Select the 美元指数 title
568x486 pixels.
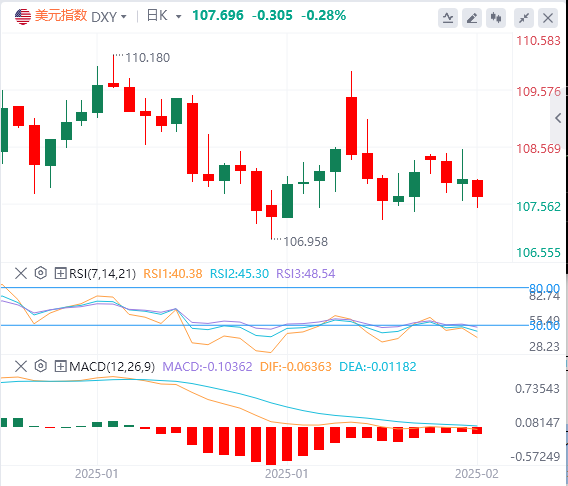click(61, 16)
